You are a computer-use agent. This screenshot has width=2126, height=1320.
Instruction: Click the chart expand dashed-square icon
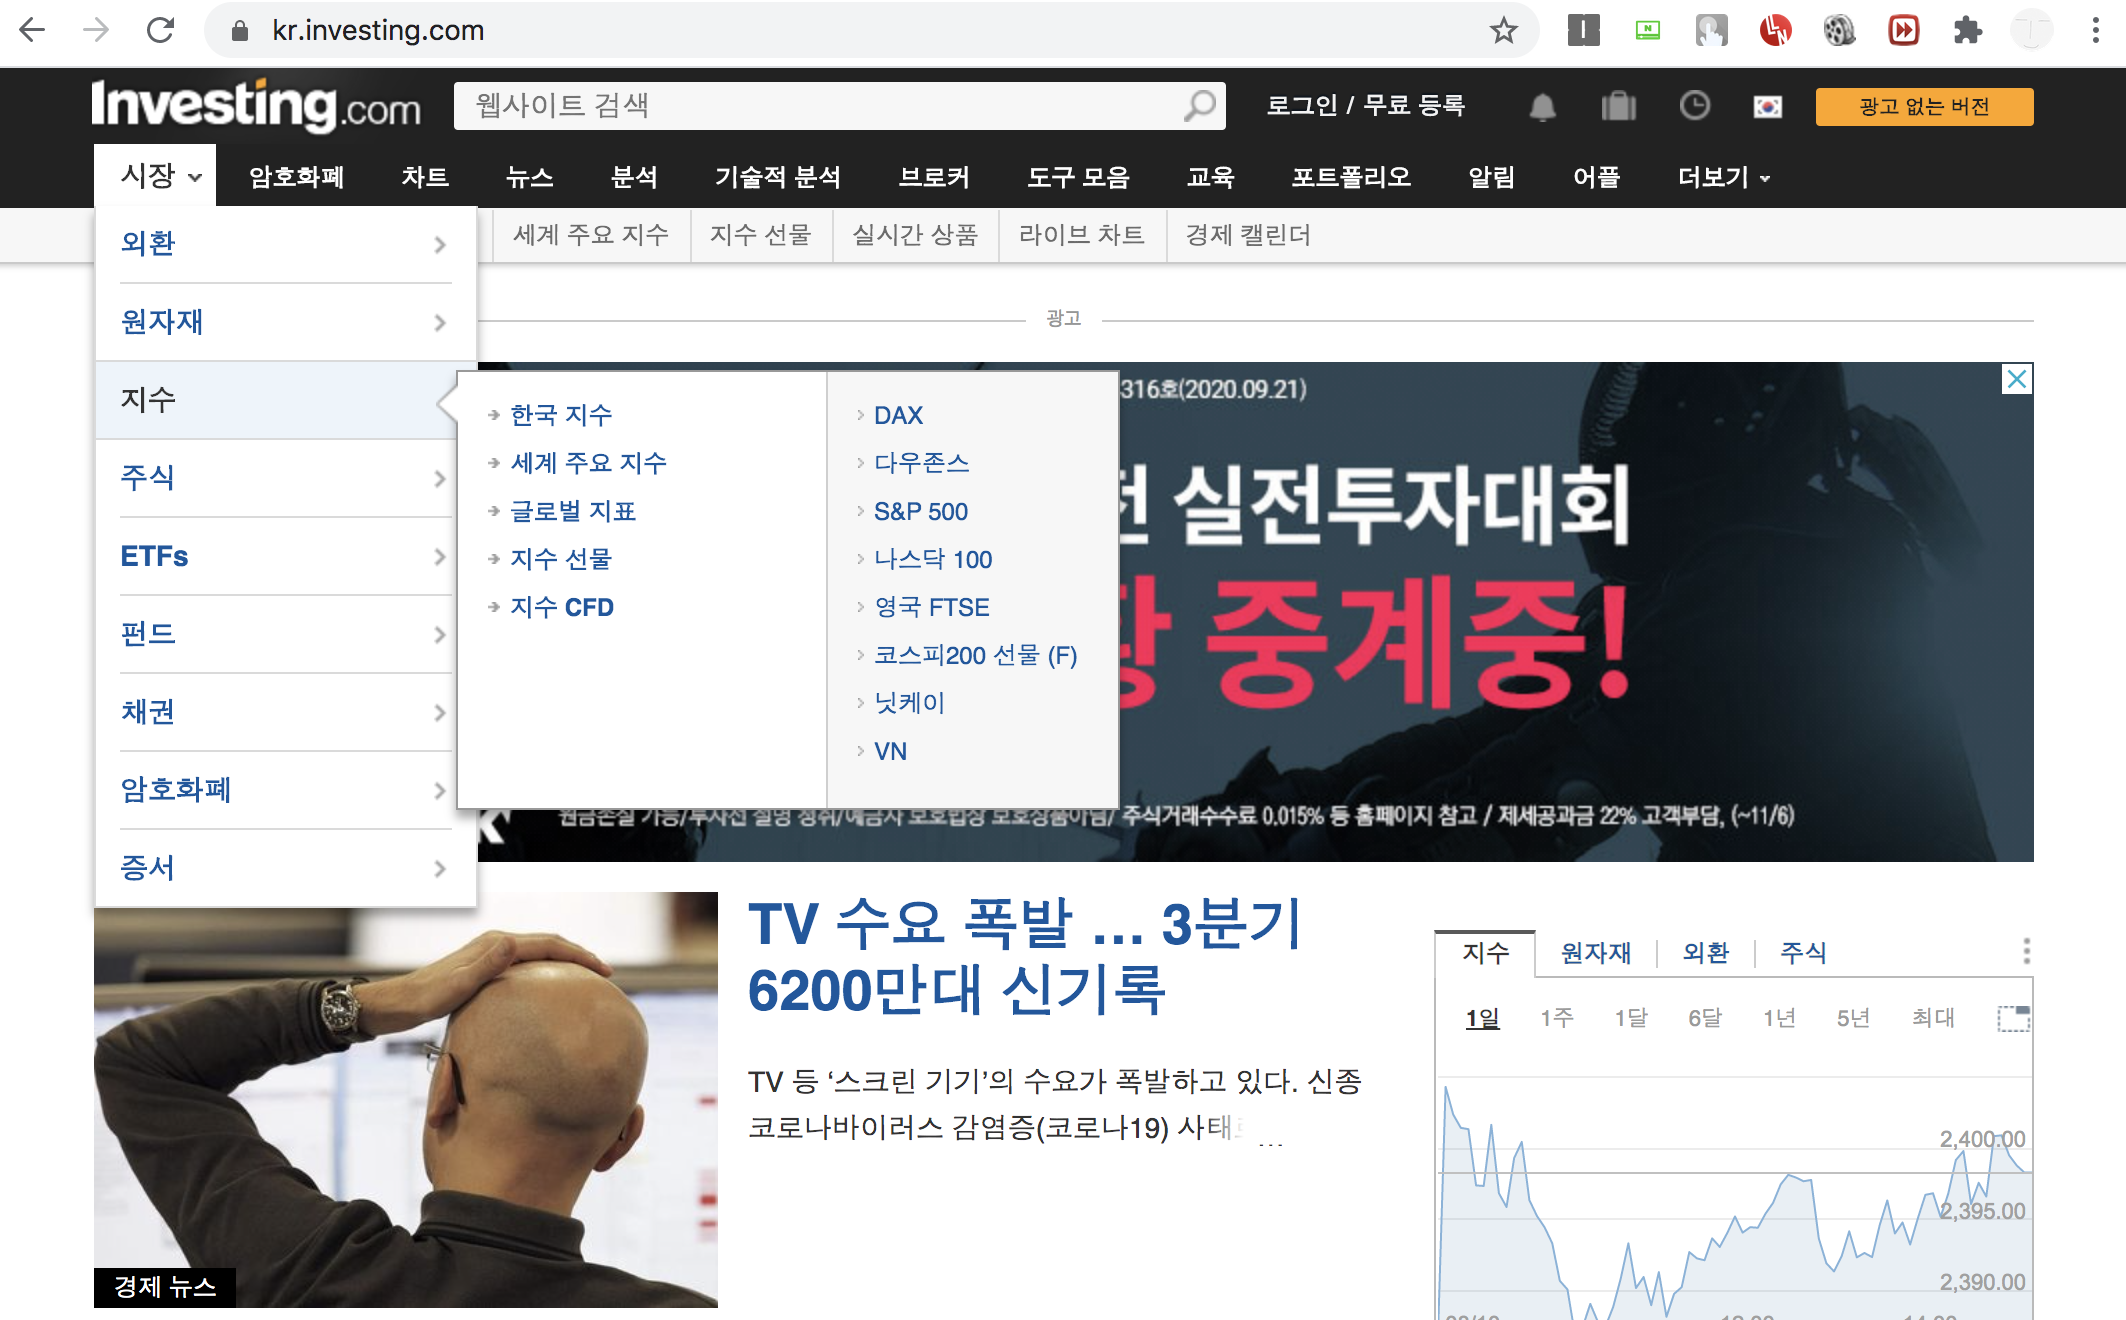pos(2013,1018)
